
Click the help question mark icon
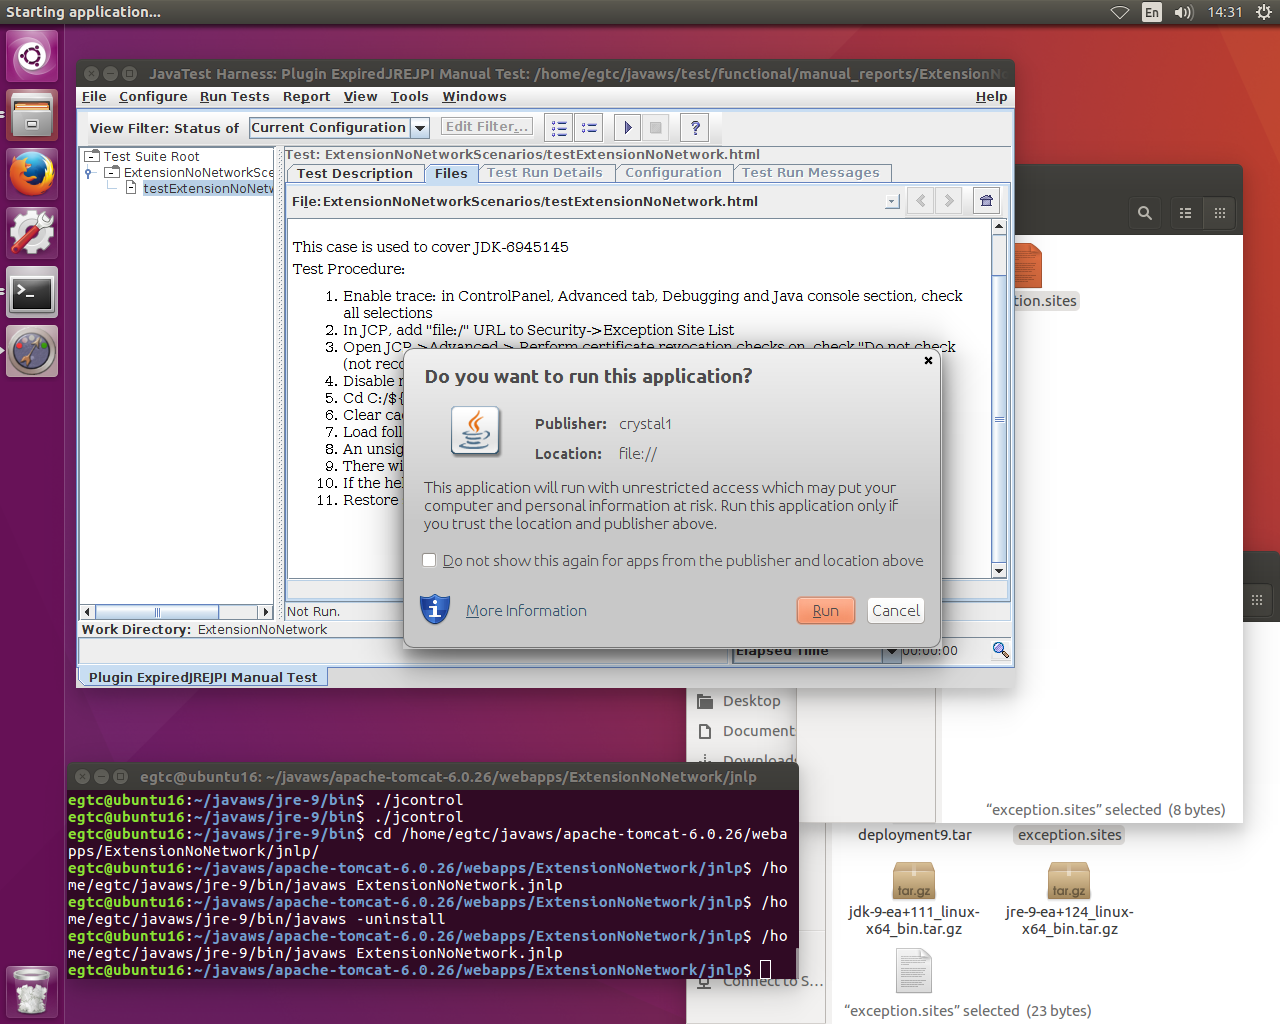coord(694,127)
